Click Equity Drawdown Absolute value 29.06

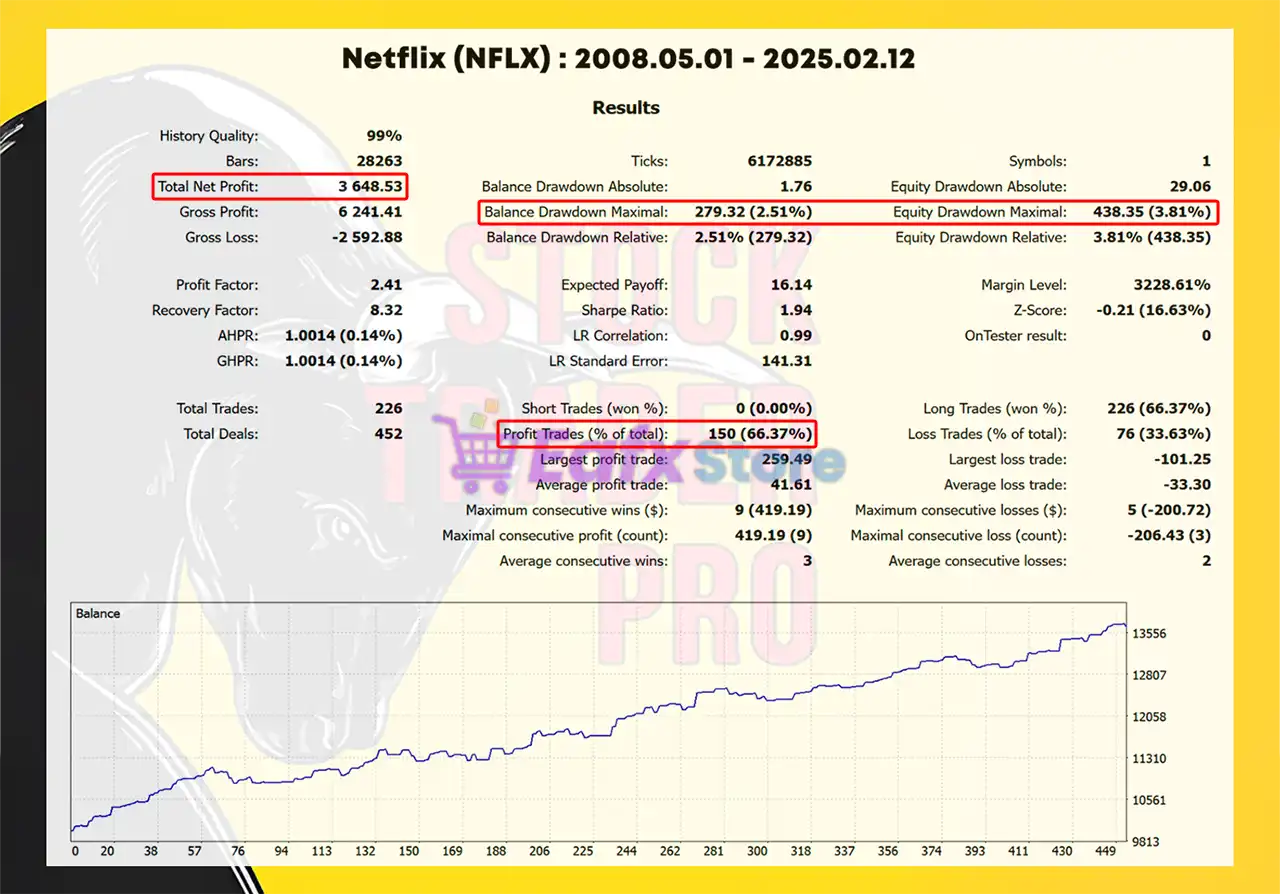click(x=1190, y=187)
